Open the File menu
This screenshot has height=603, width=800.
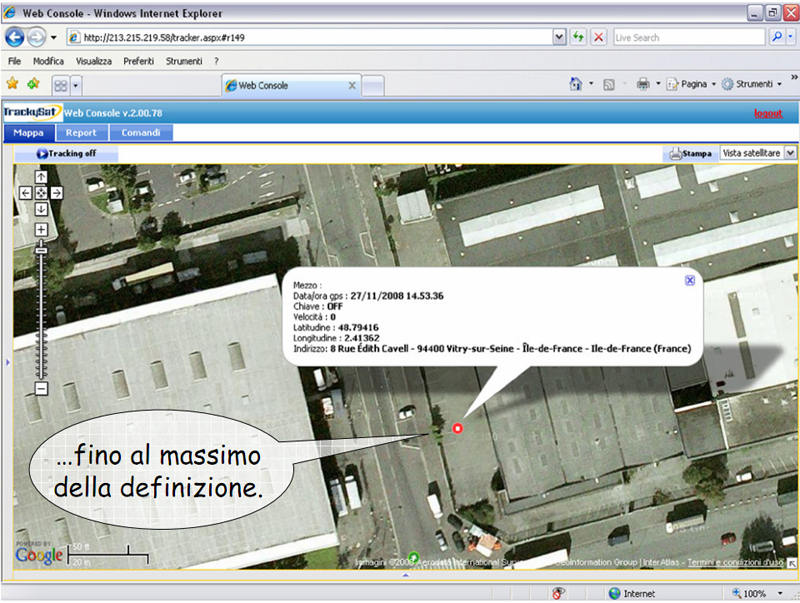coord(14,61)
